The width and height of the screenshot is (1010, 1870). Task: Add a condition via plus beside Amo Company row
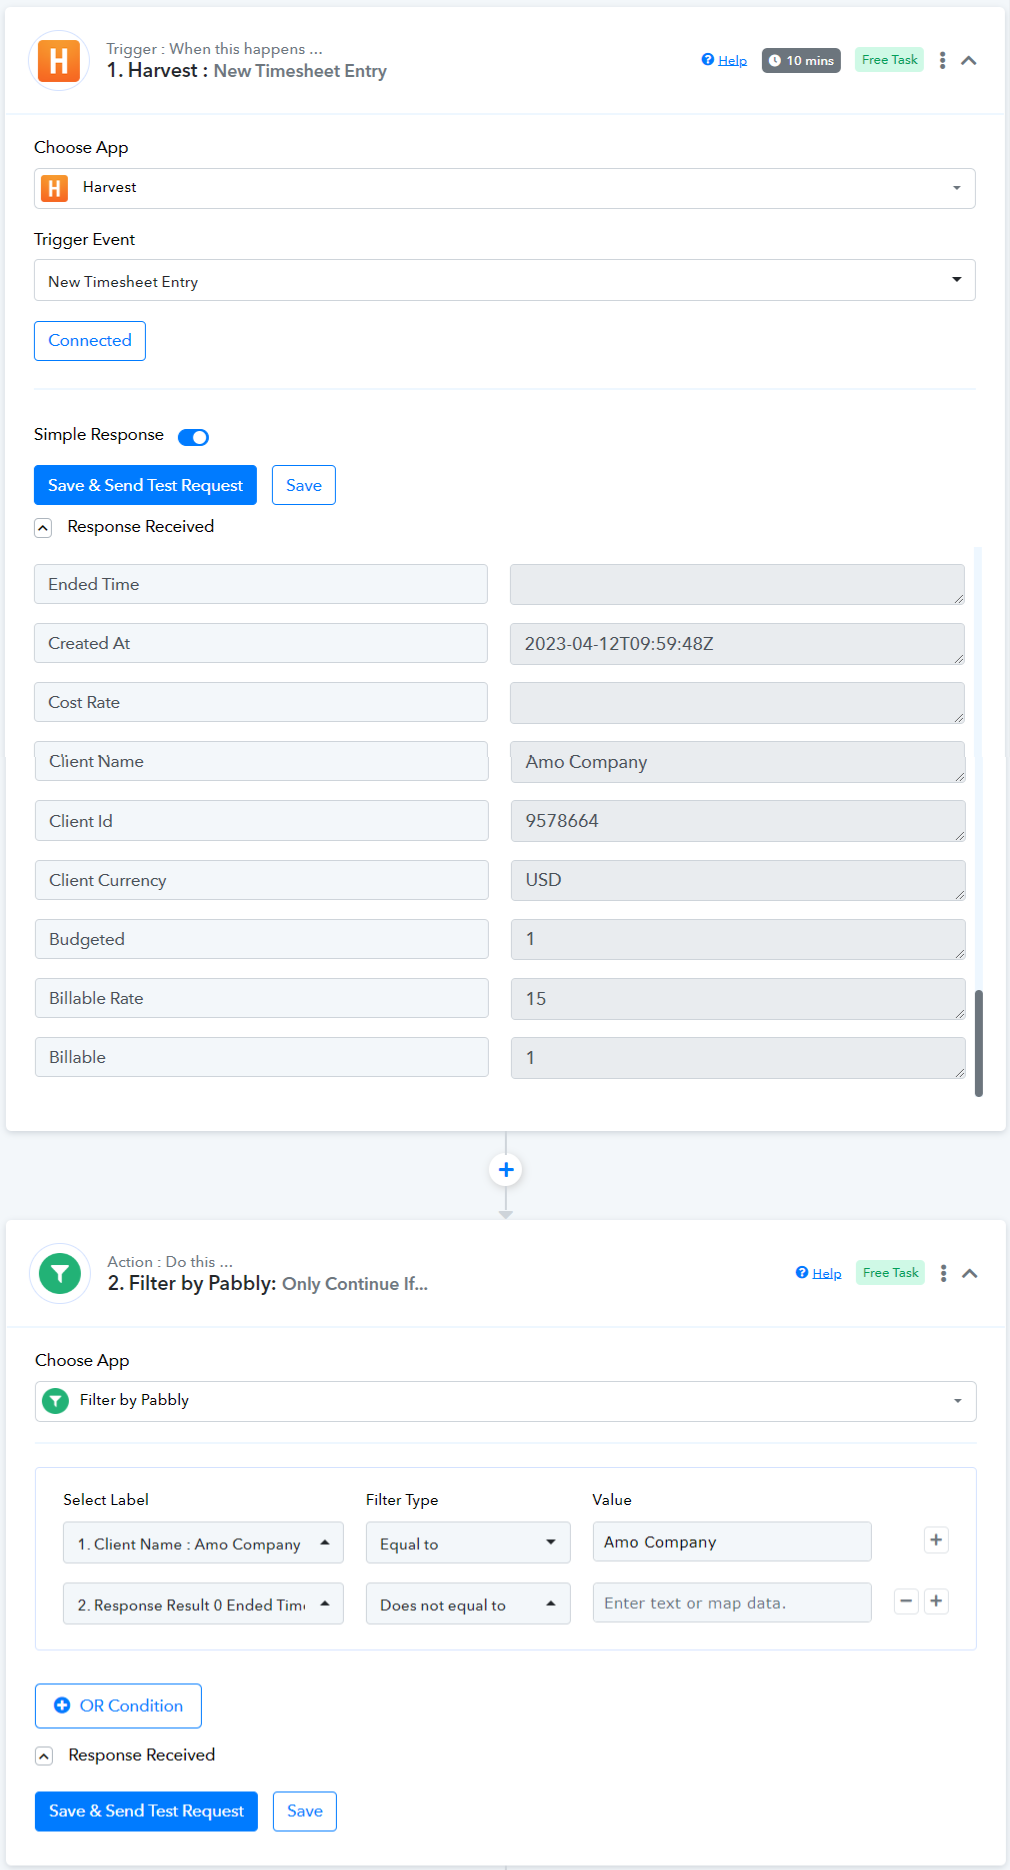pyautogui.click(x=936, y=1540)
